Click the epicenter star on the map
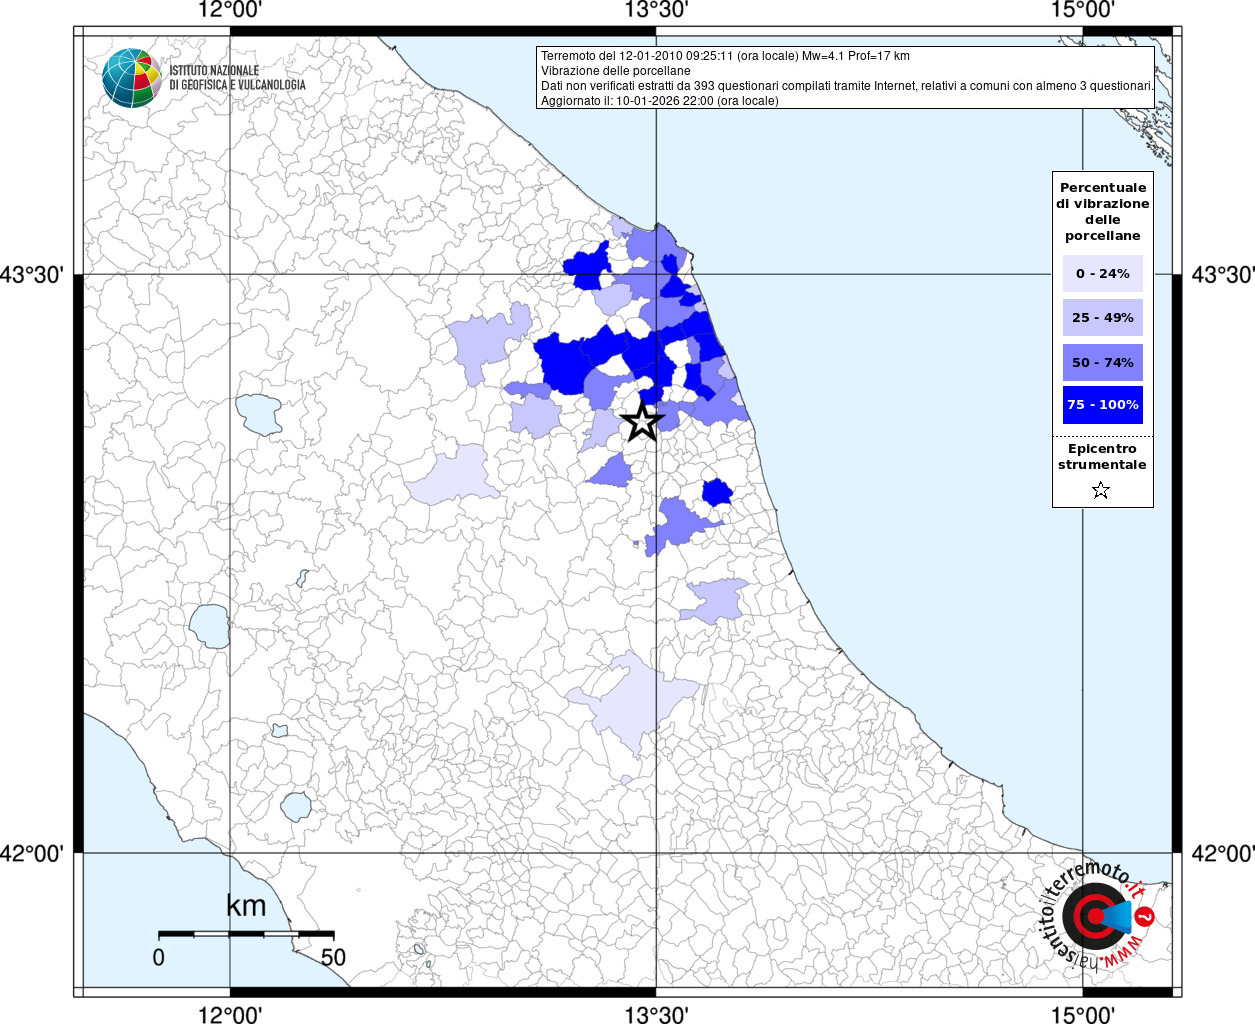 tap(642, 422)
